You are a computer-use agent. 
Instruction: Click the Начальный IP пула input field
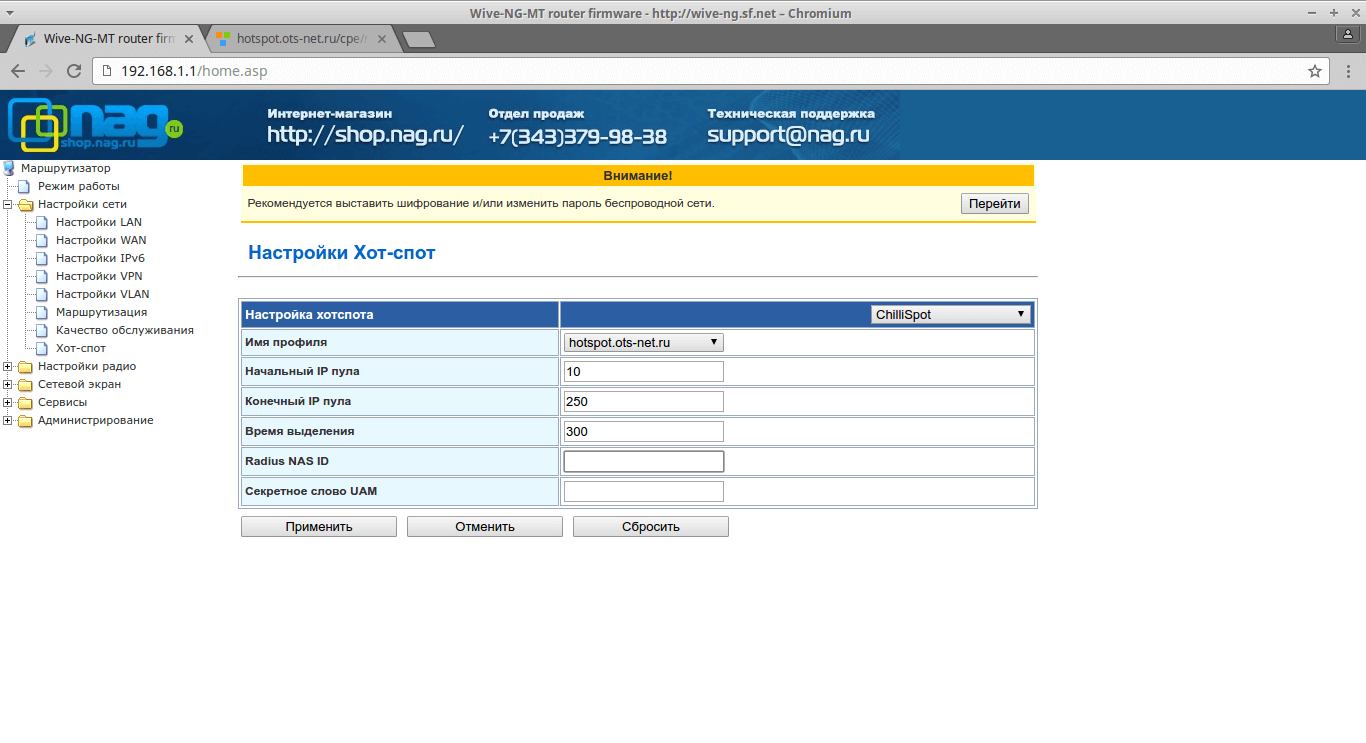643,372
